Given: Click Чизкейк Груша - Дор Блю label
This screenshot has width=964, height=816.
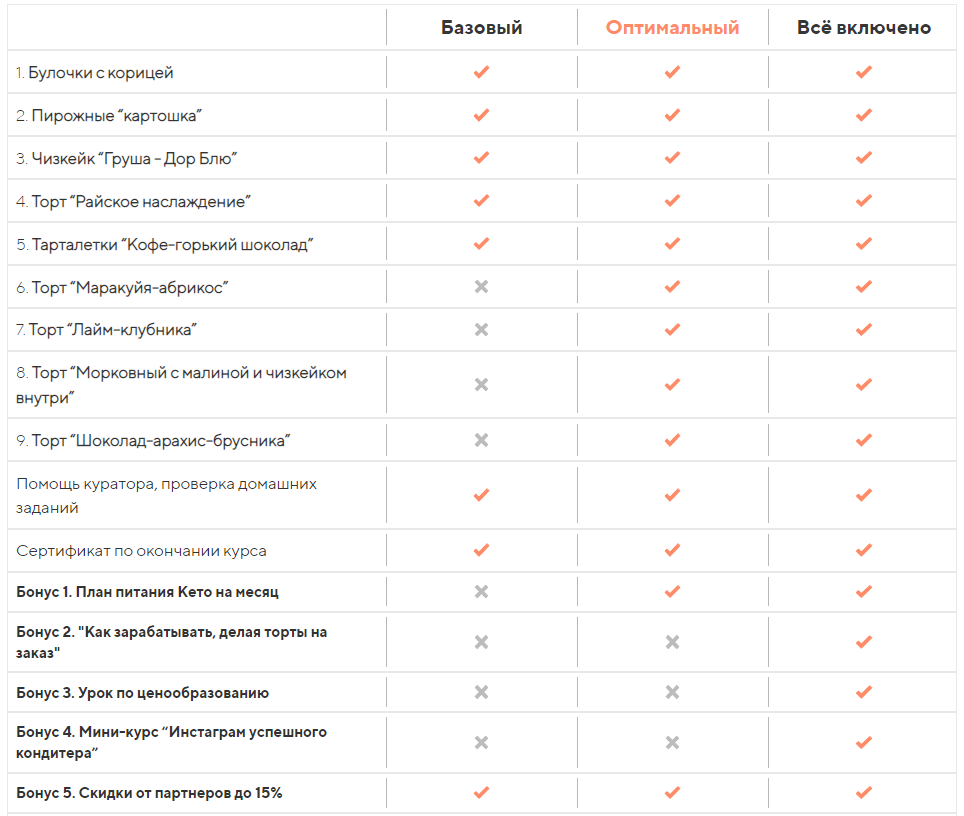Looking at the screenshot, I should tap(127, 159).
